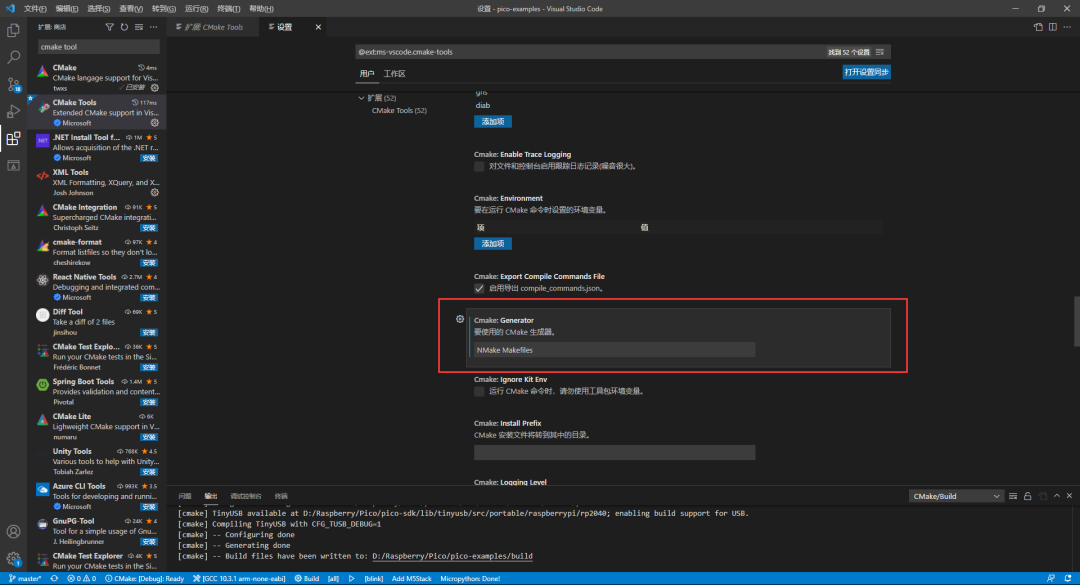Switch to the 工作区 settings tab

click(x=395, y=74)
